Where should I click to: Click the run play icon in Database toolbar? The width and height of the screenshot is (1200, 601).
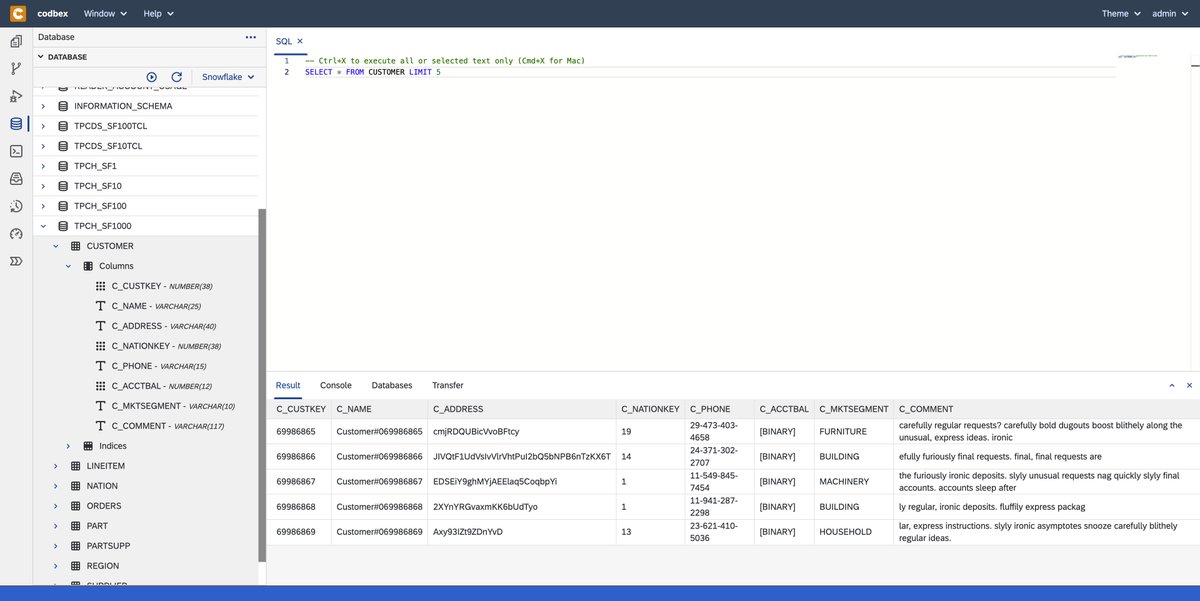click(152, 77)
